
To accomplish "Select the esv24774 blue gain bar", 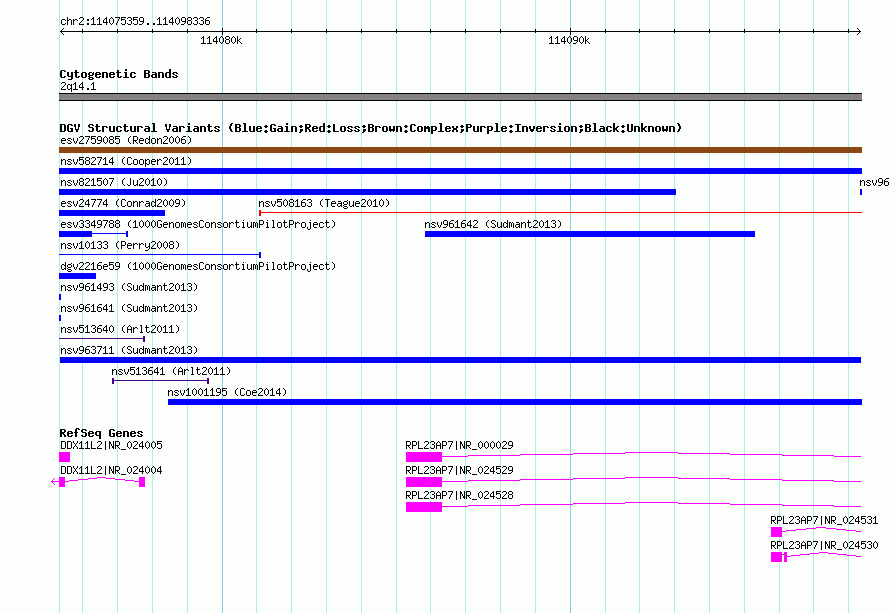I will (112, 213).
